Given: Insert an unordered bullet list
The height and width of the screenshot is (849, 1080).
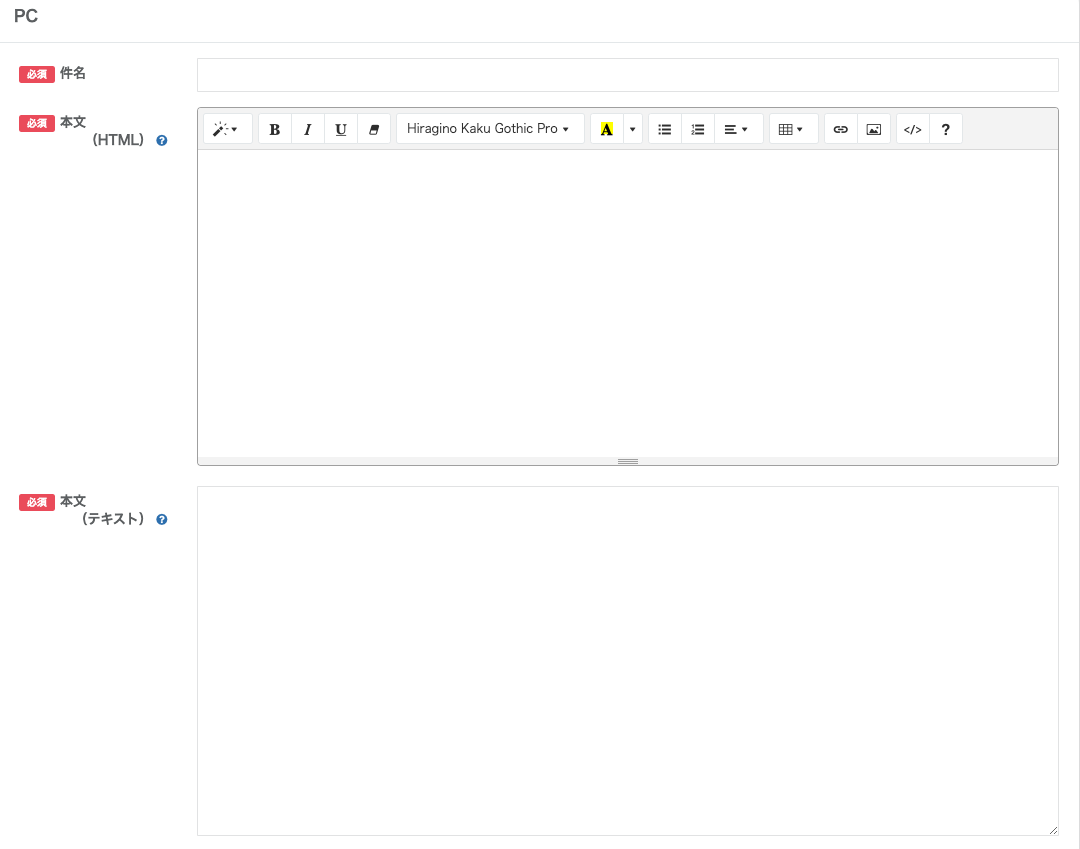Looking at the screenshot, I should point(665,129).
